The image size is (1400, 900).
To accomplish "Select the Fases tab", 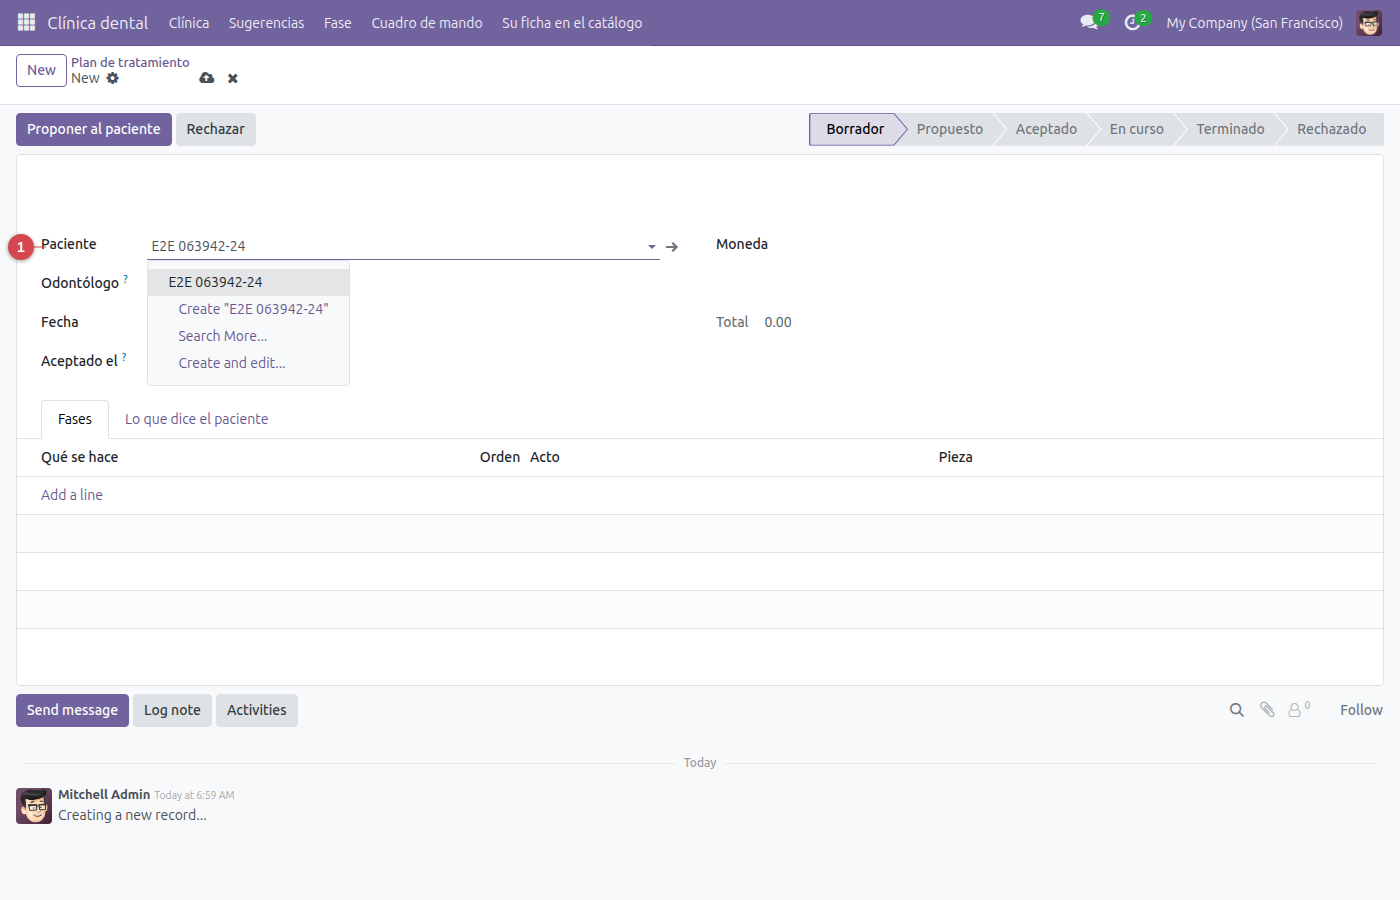I will tap(75, 419).
